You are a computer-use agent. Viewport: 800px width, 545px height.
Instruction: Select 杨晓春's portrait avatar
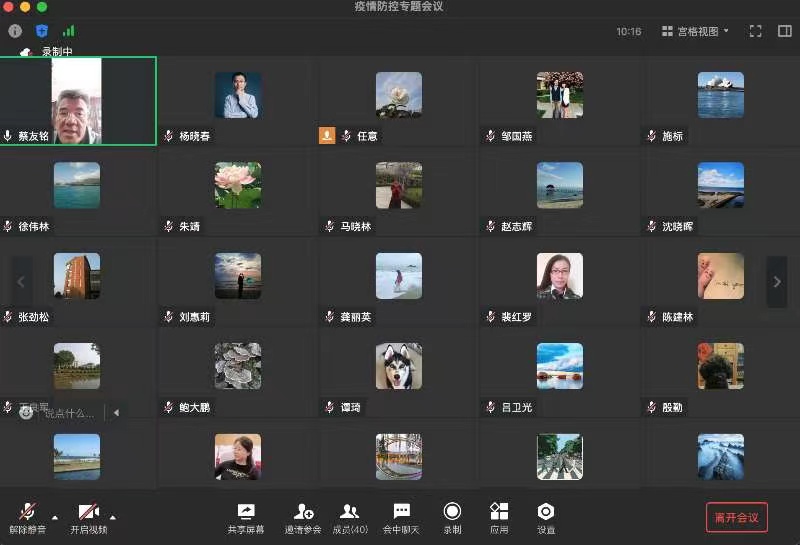(238, 95)
